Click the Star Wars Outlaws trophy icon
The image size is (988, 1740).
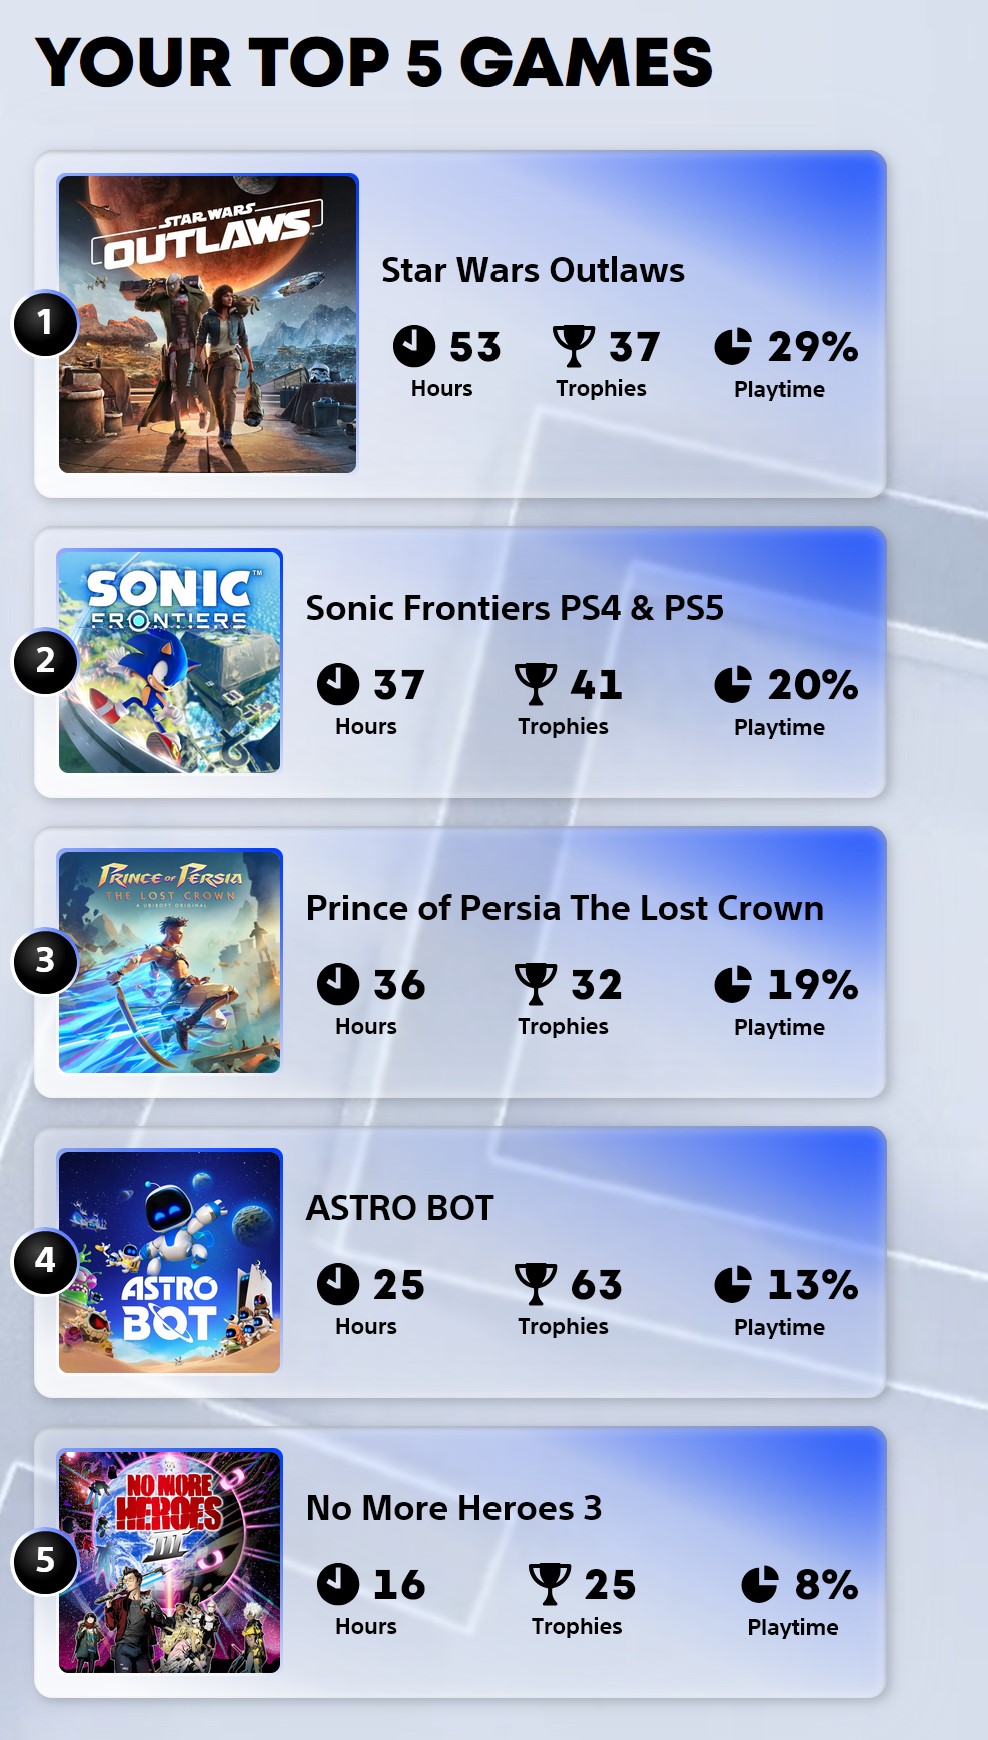pyautogui.click(x=574, y=346)
